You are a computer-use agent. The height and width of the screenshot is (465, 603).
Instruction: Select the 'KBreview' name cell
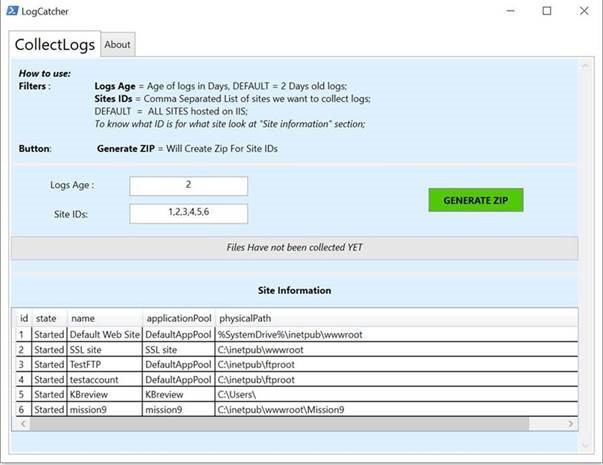point(105,395)
